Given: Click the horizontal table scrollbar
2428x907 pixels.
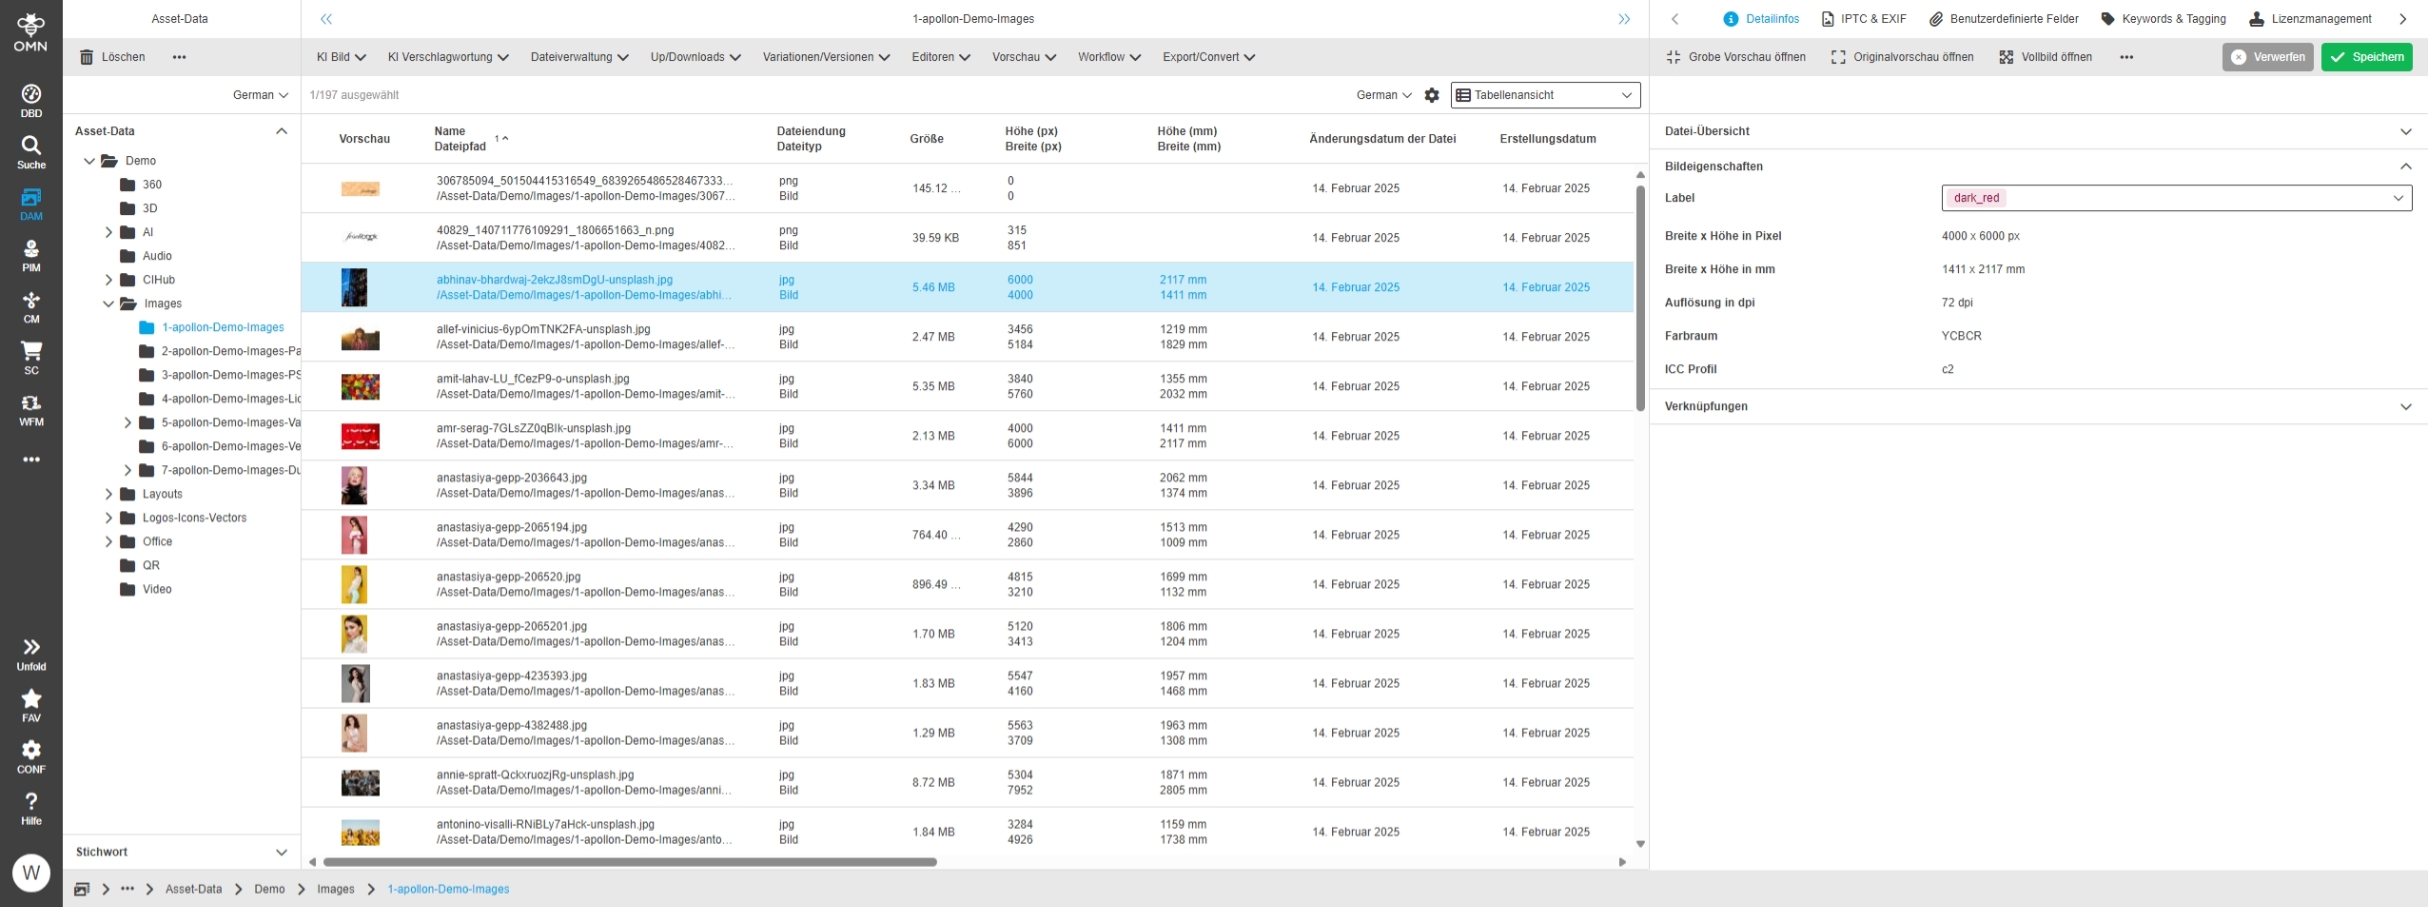Looking at the screenshot, I should click(x=630, y=862).
